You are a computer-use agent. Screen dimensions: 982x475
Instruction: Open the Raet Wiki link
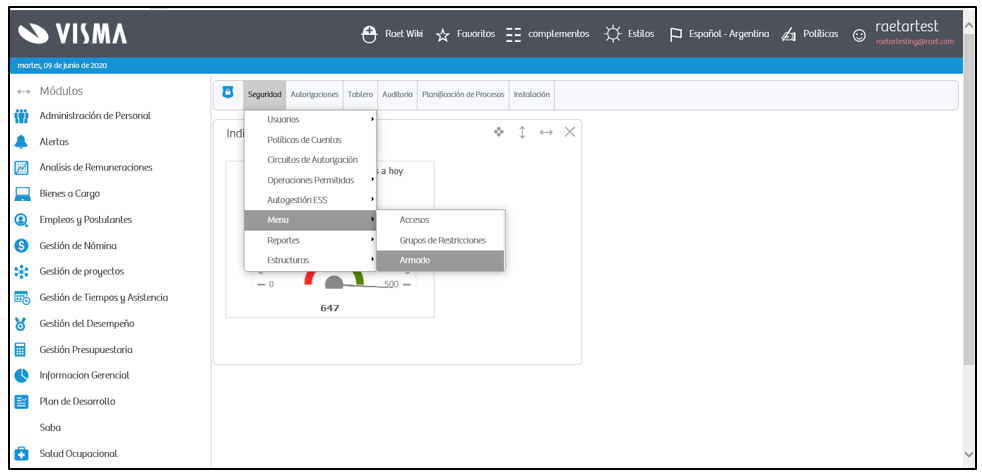click(404, 34)
